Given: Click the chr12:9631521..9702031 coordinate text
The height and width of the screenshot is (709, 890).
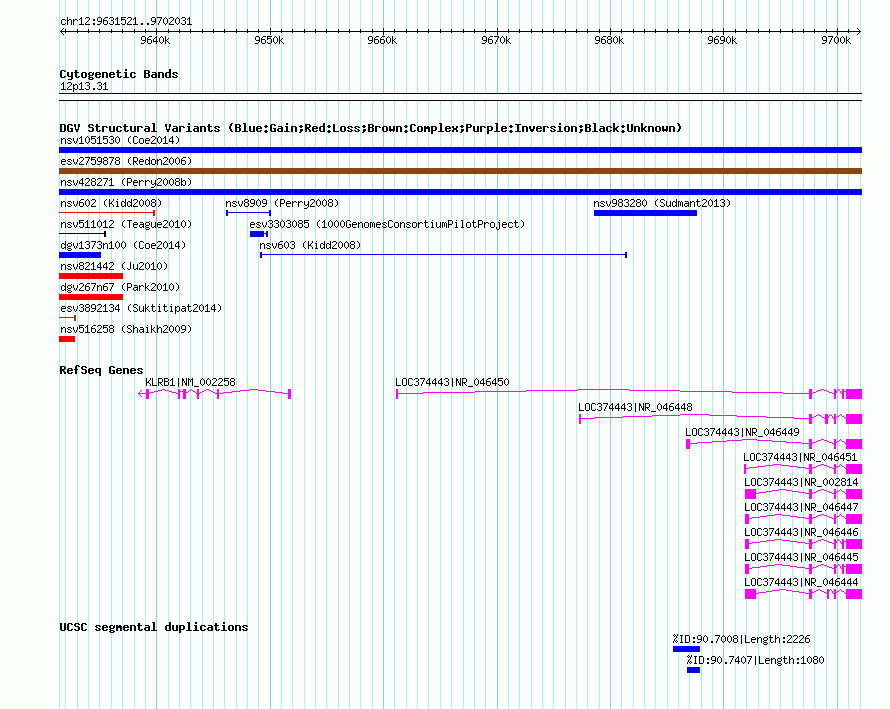Looking at the screenshot, I should [x=126, y=22].
